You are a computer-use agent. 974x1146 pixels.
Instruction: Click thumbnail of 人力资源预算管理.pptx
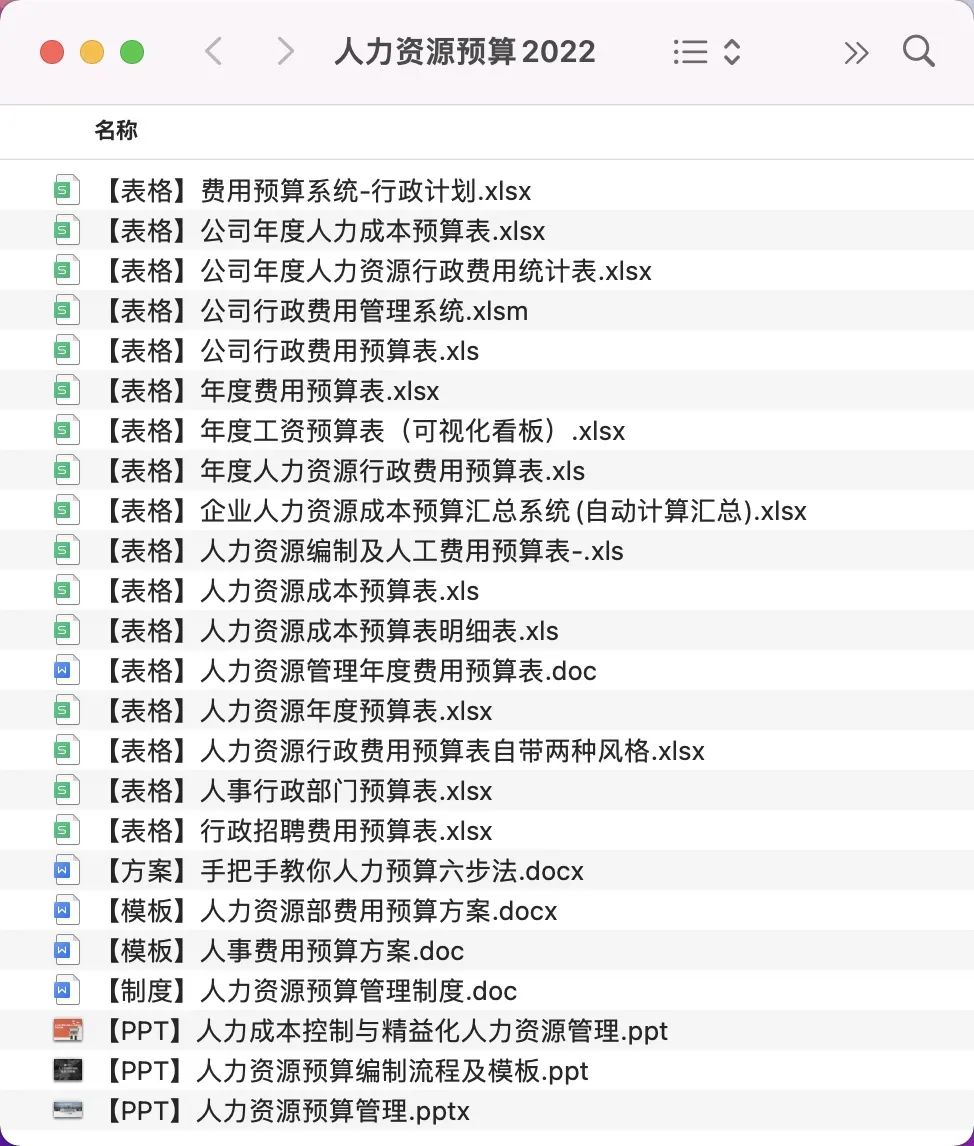tap(67, 1110)
